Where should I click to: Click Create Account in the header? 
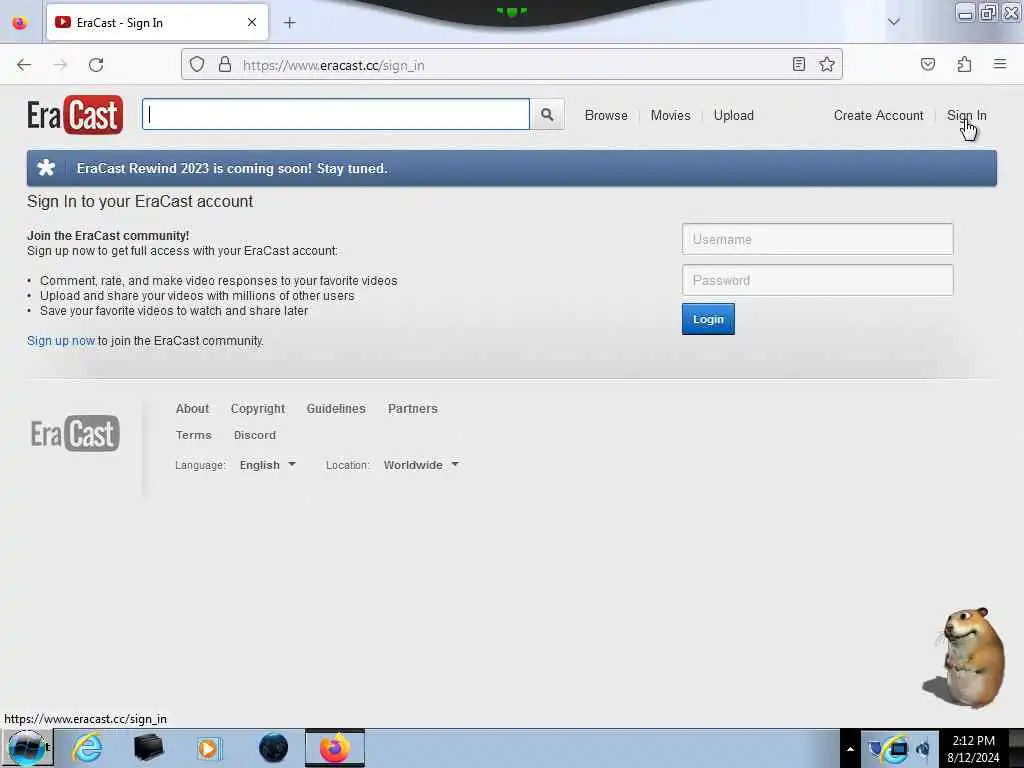click(x=878, y=116)
